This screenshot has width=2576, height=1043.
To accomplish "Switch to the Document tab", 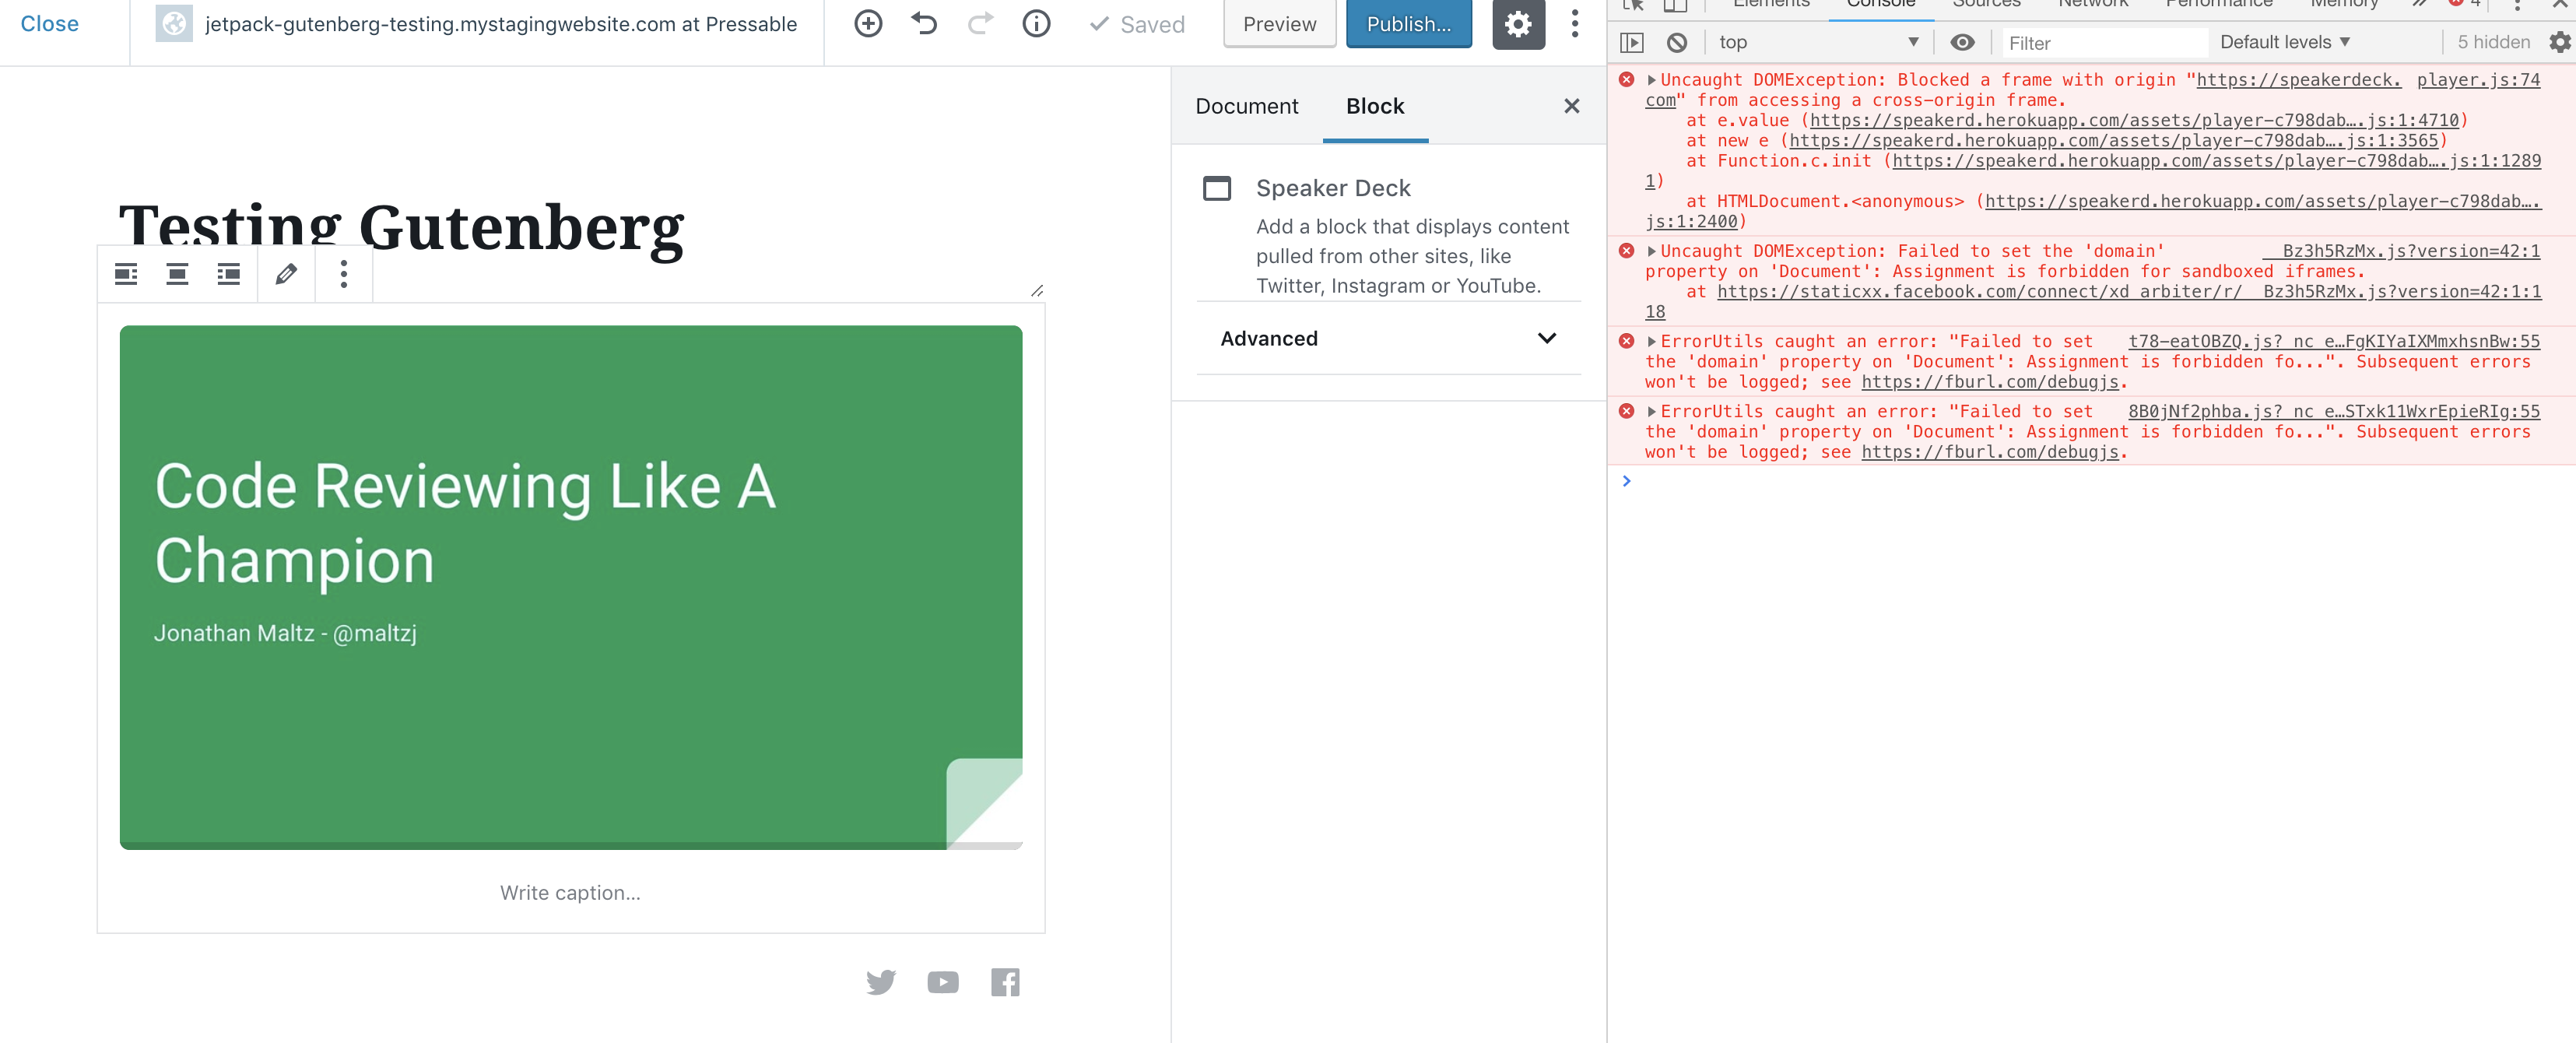I will pos(1246,106).
